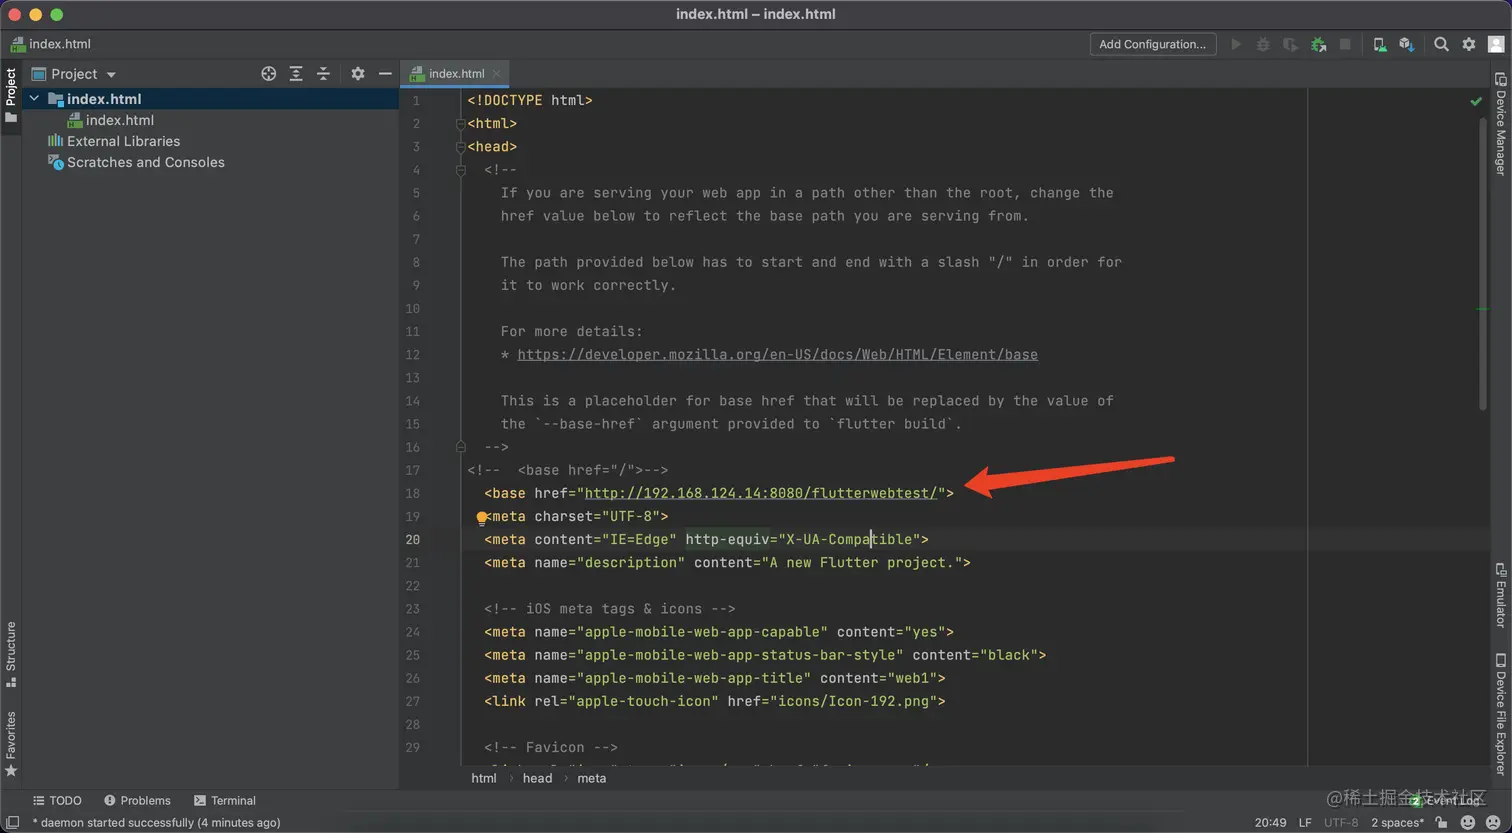Open the SDK Manager icon
The image size is (1512, 833).
[x=1406, y=44]
